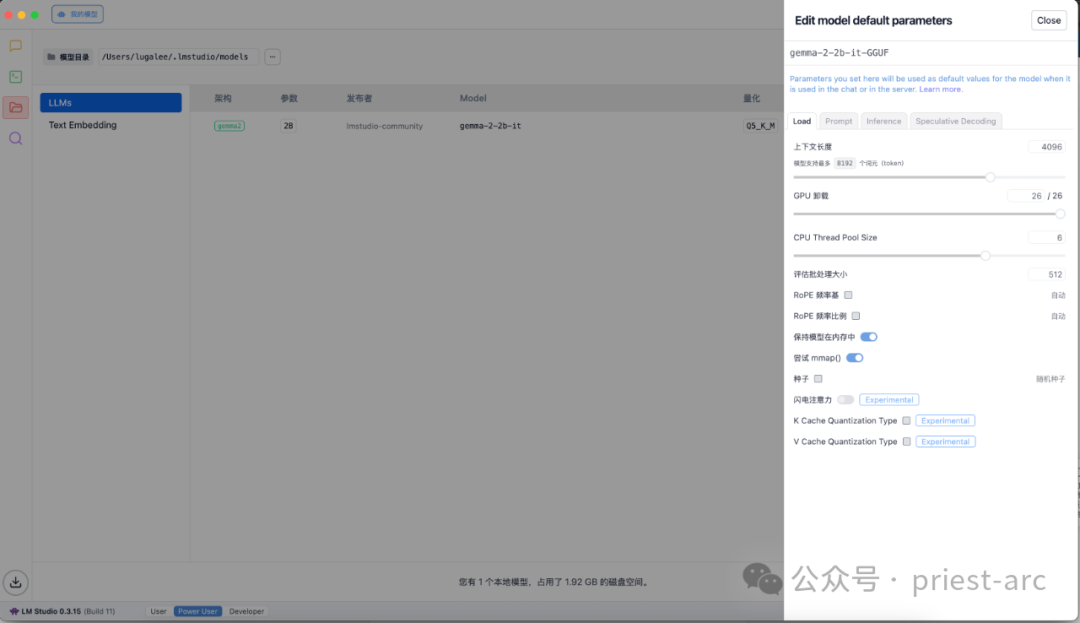Enable the RoPE 频率基 checkbox

[848, 295]
